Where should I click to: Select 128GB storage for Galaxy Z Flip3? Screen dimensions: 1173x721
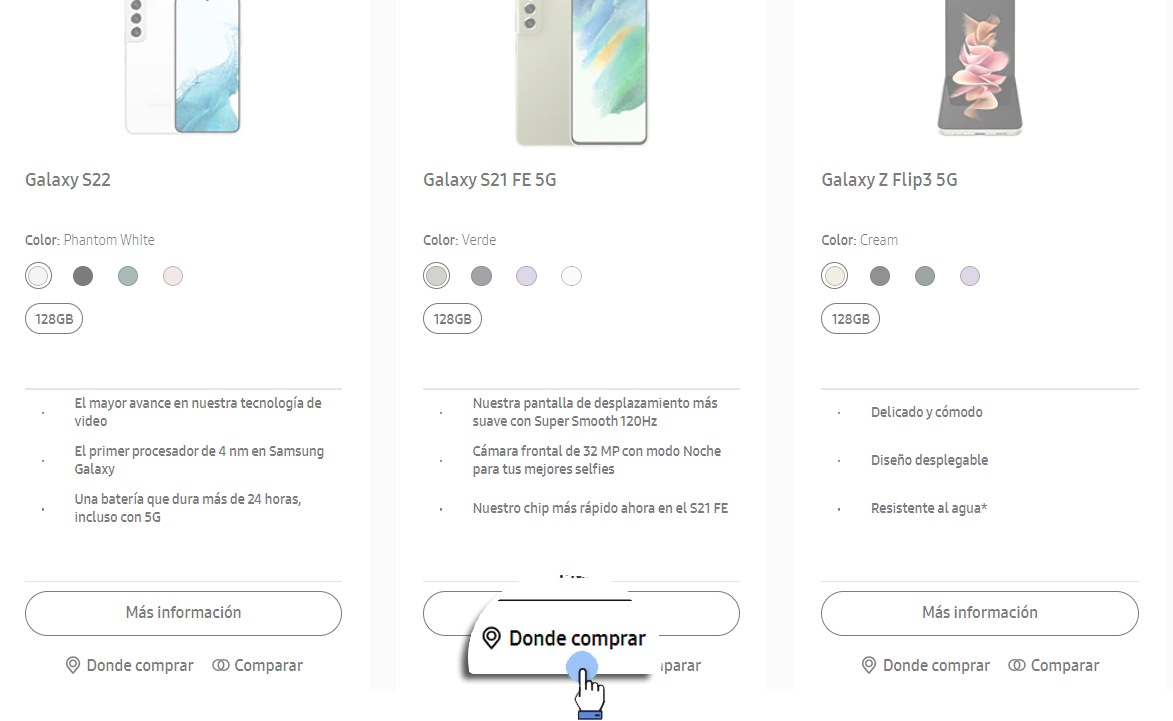850,319
